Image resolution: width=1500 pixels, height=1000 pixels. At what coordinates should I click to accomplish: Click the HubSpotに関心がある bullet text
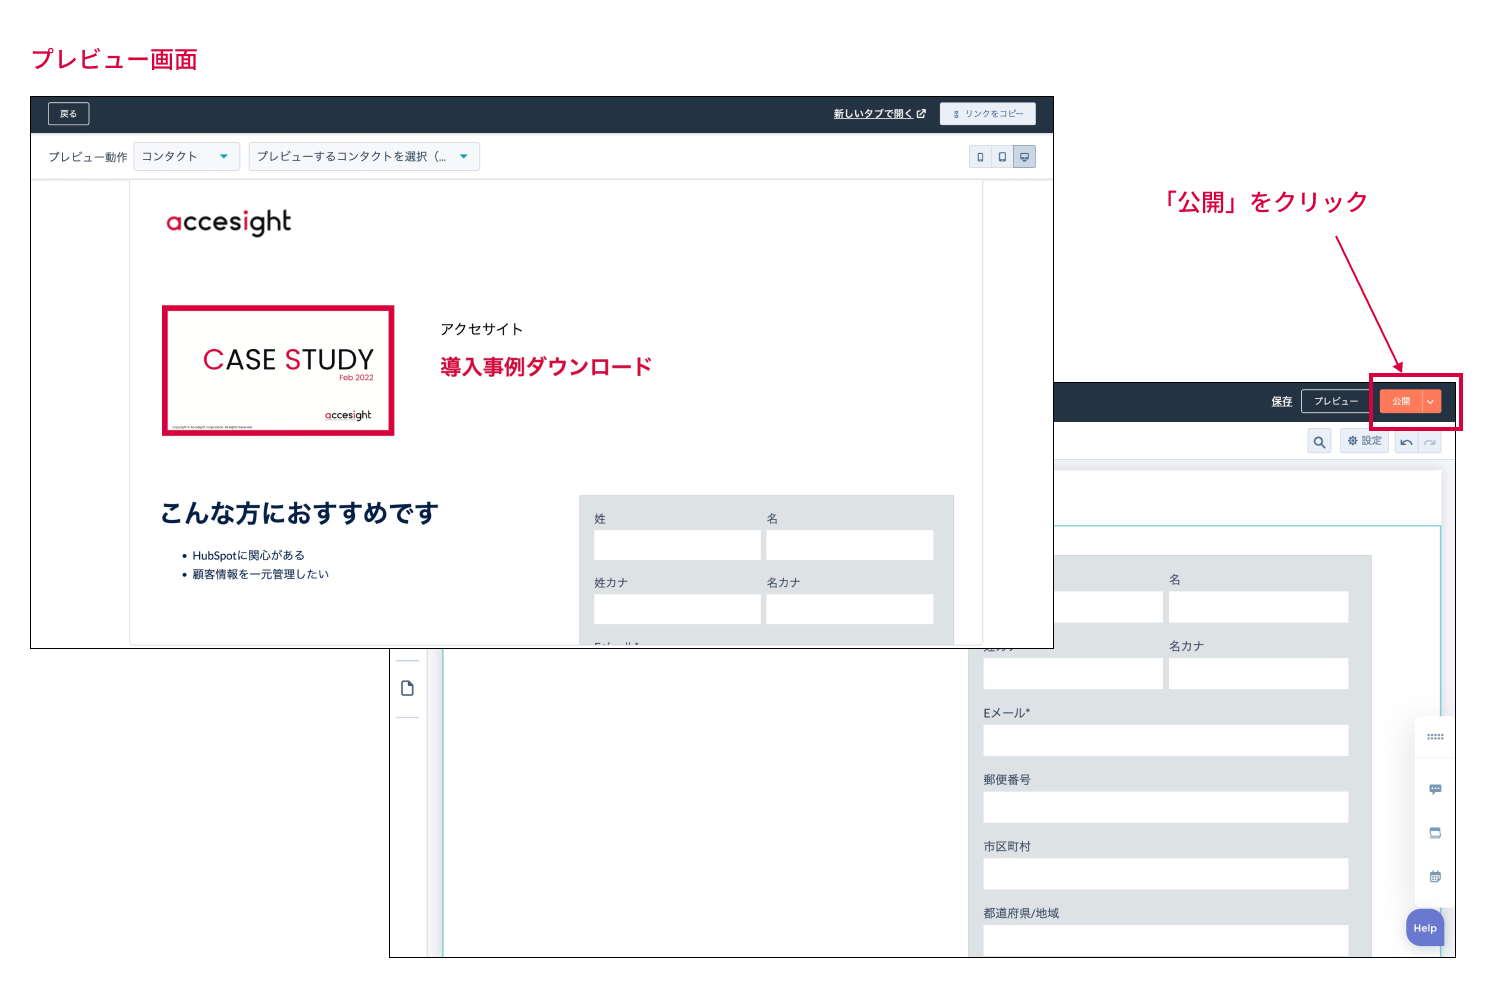point(249,556)
